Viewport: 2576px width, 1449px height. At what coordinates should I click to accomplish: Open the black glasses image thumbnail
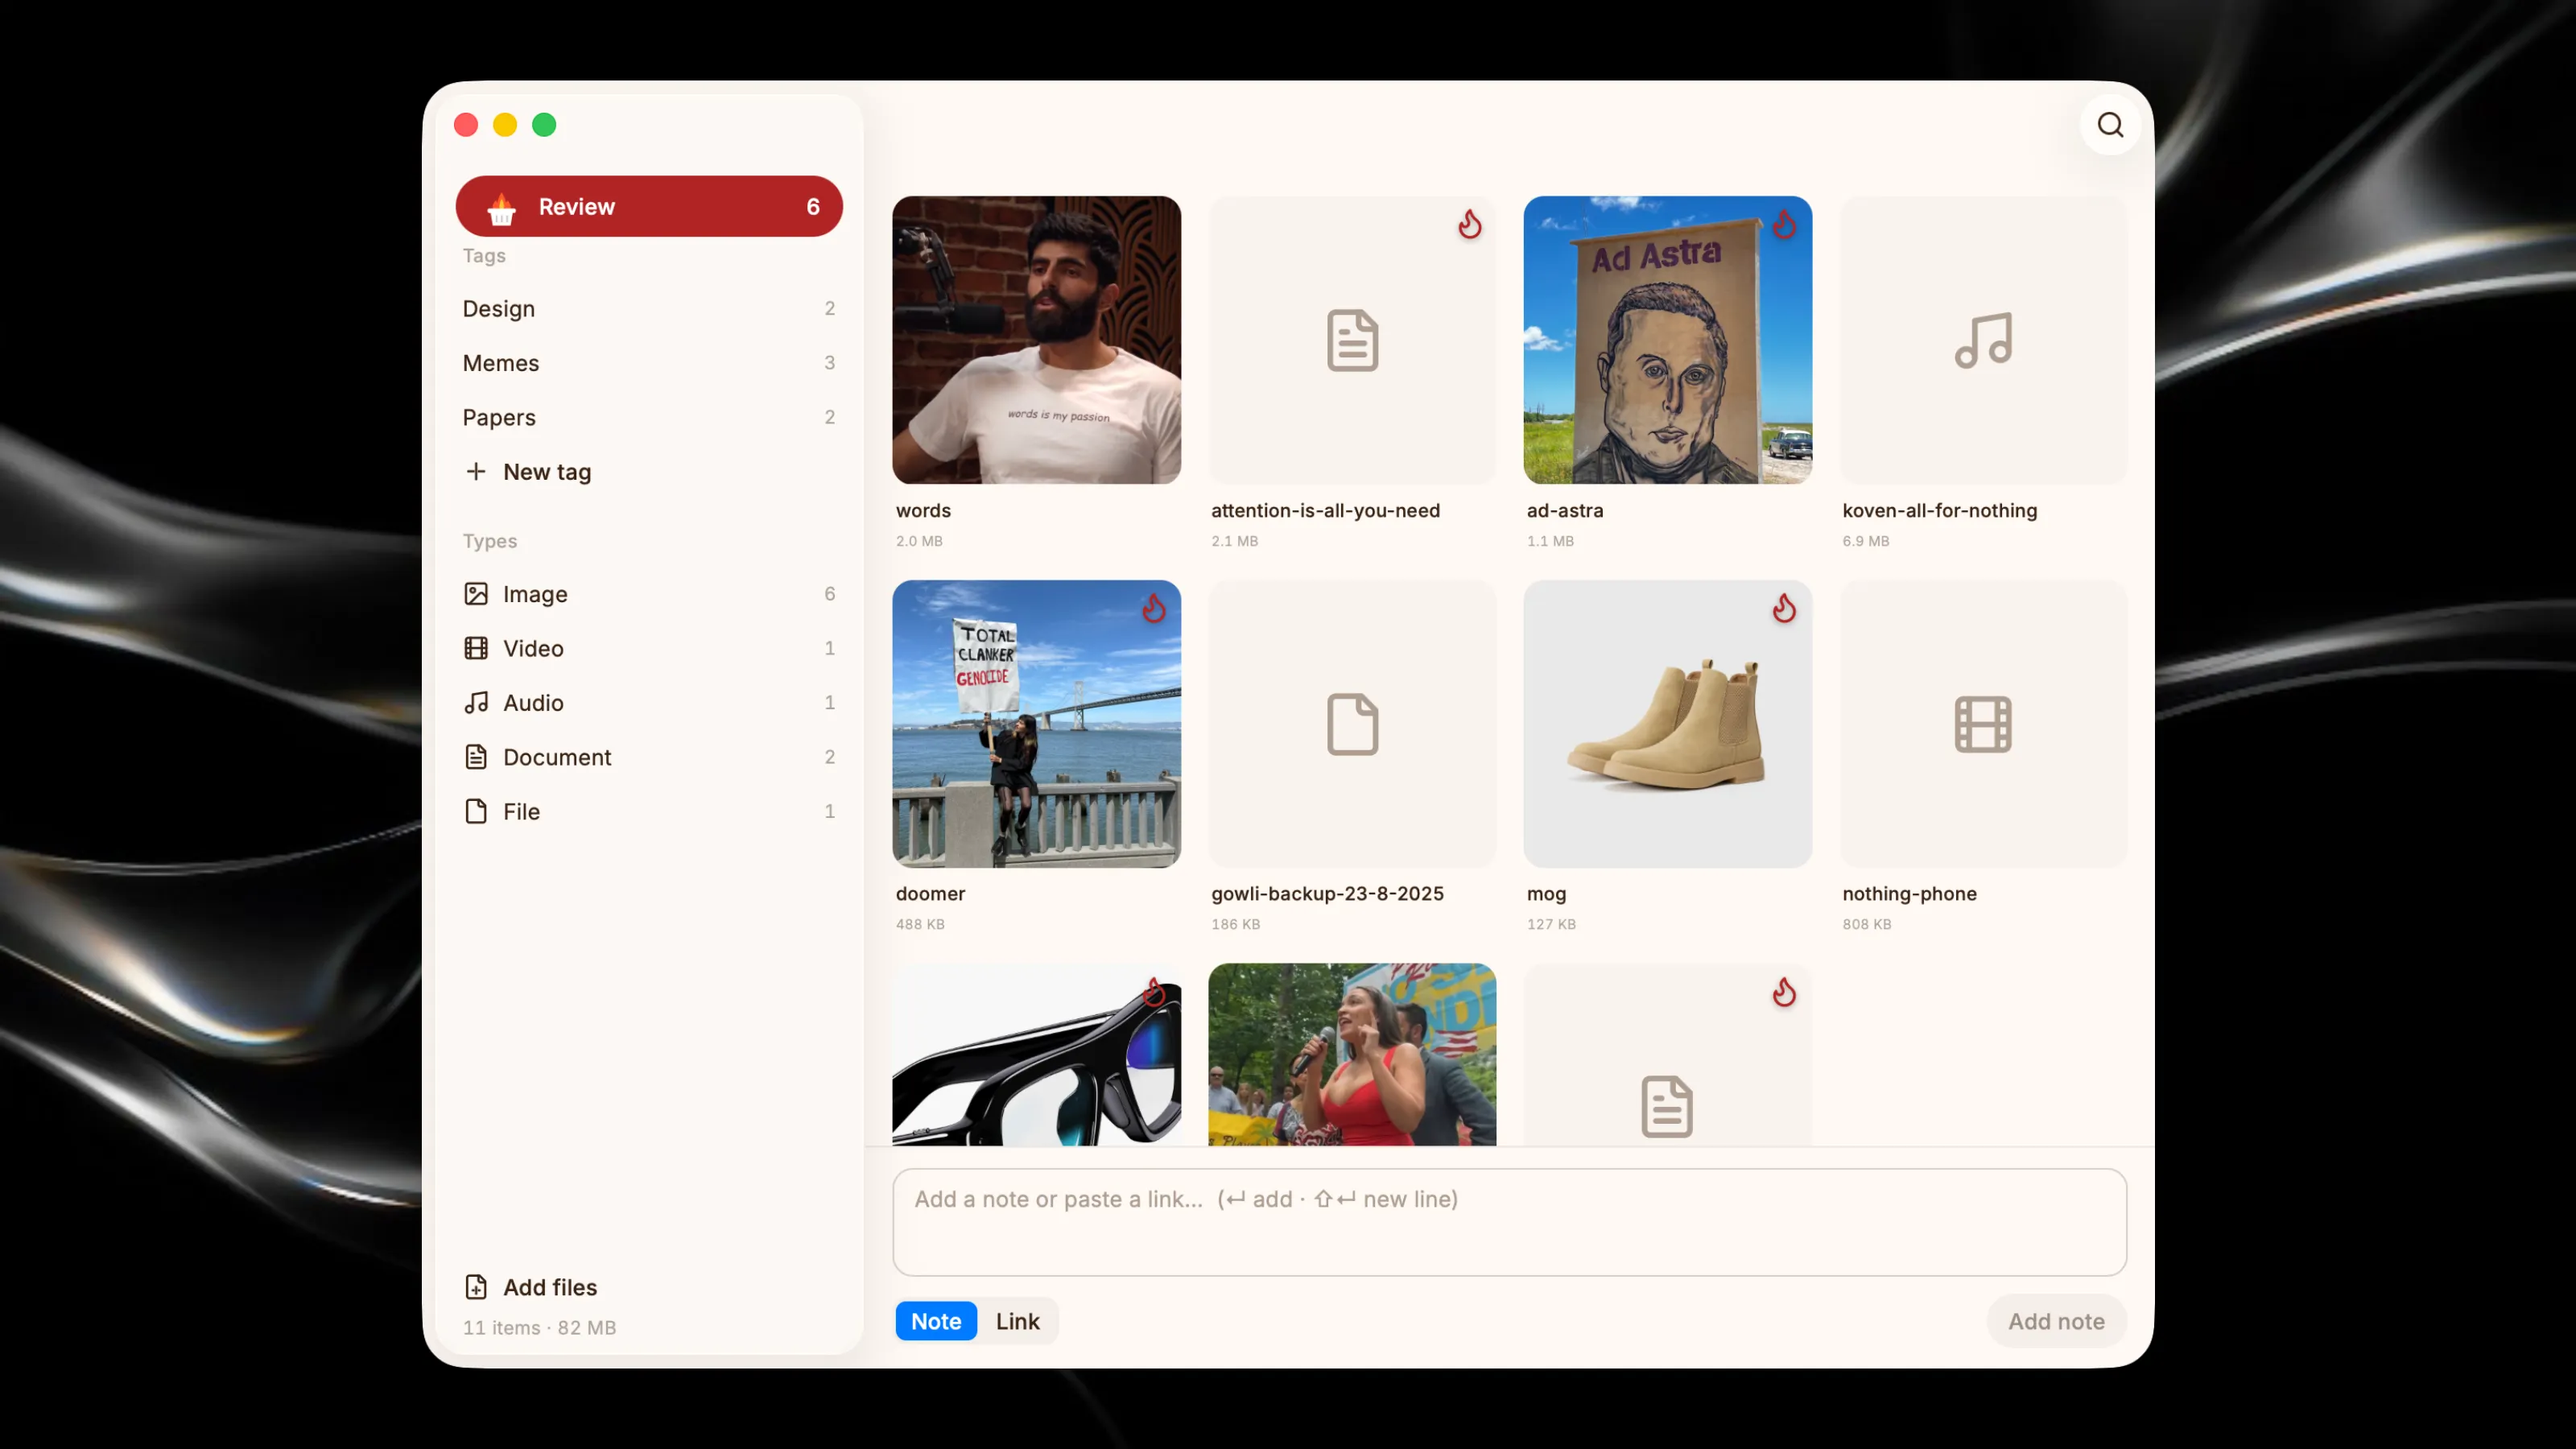click(1036, 1055)
